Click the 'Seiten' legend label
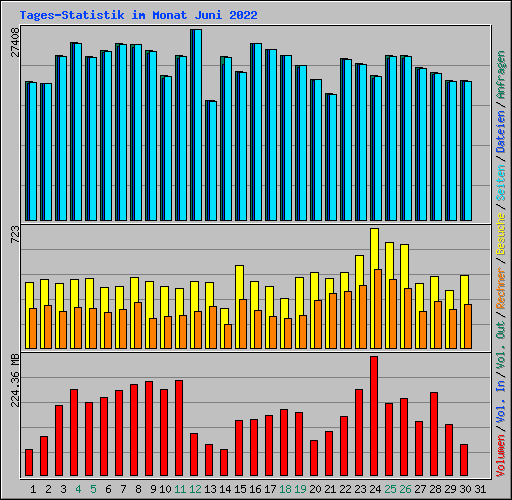This screenshot has height=500, width=512. pyautogui.click(x=501, y=183)
